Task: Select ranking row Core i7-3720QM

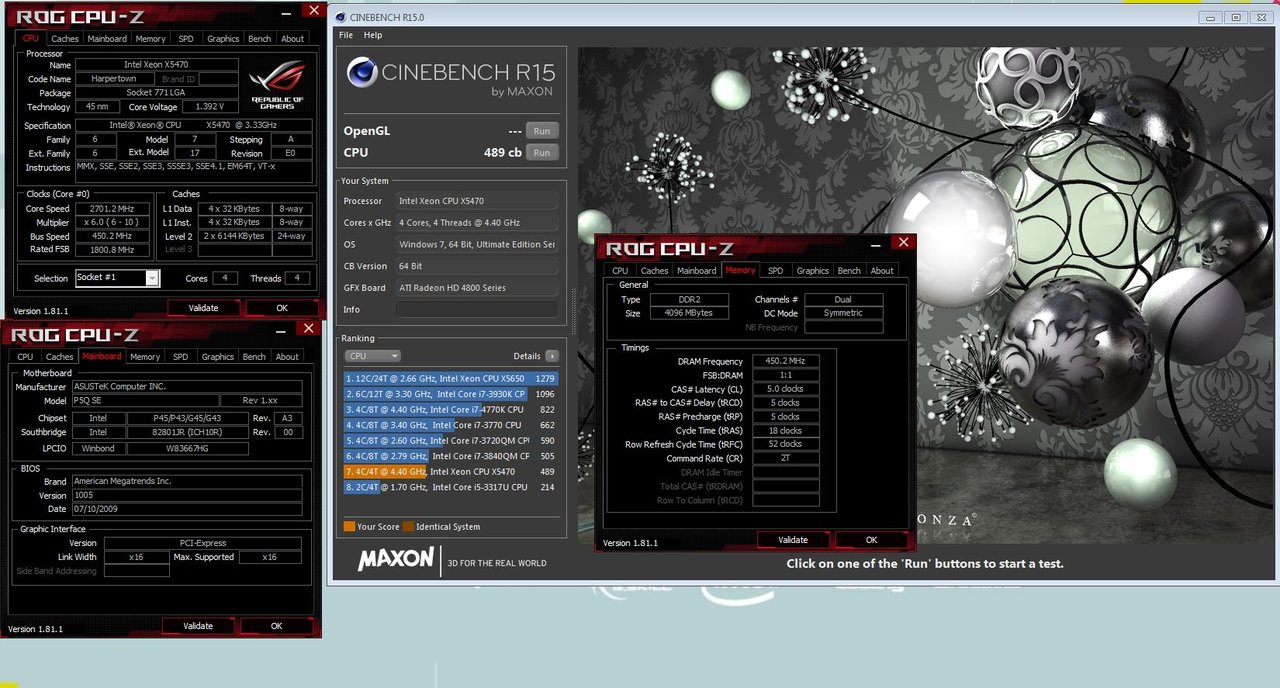Action: click(x=450, y=441)
